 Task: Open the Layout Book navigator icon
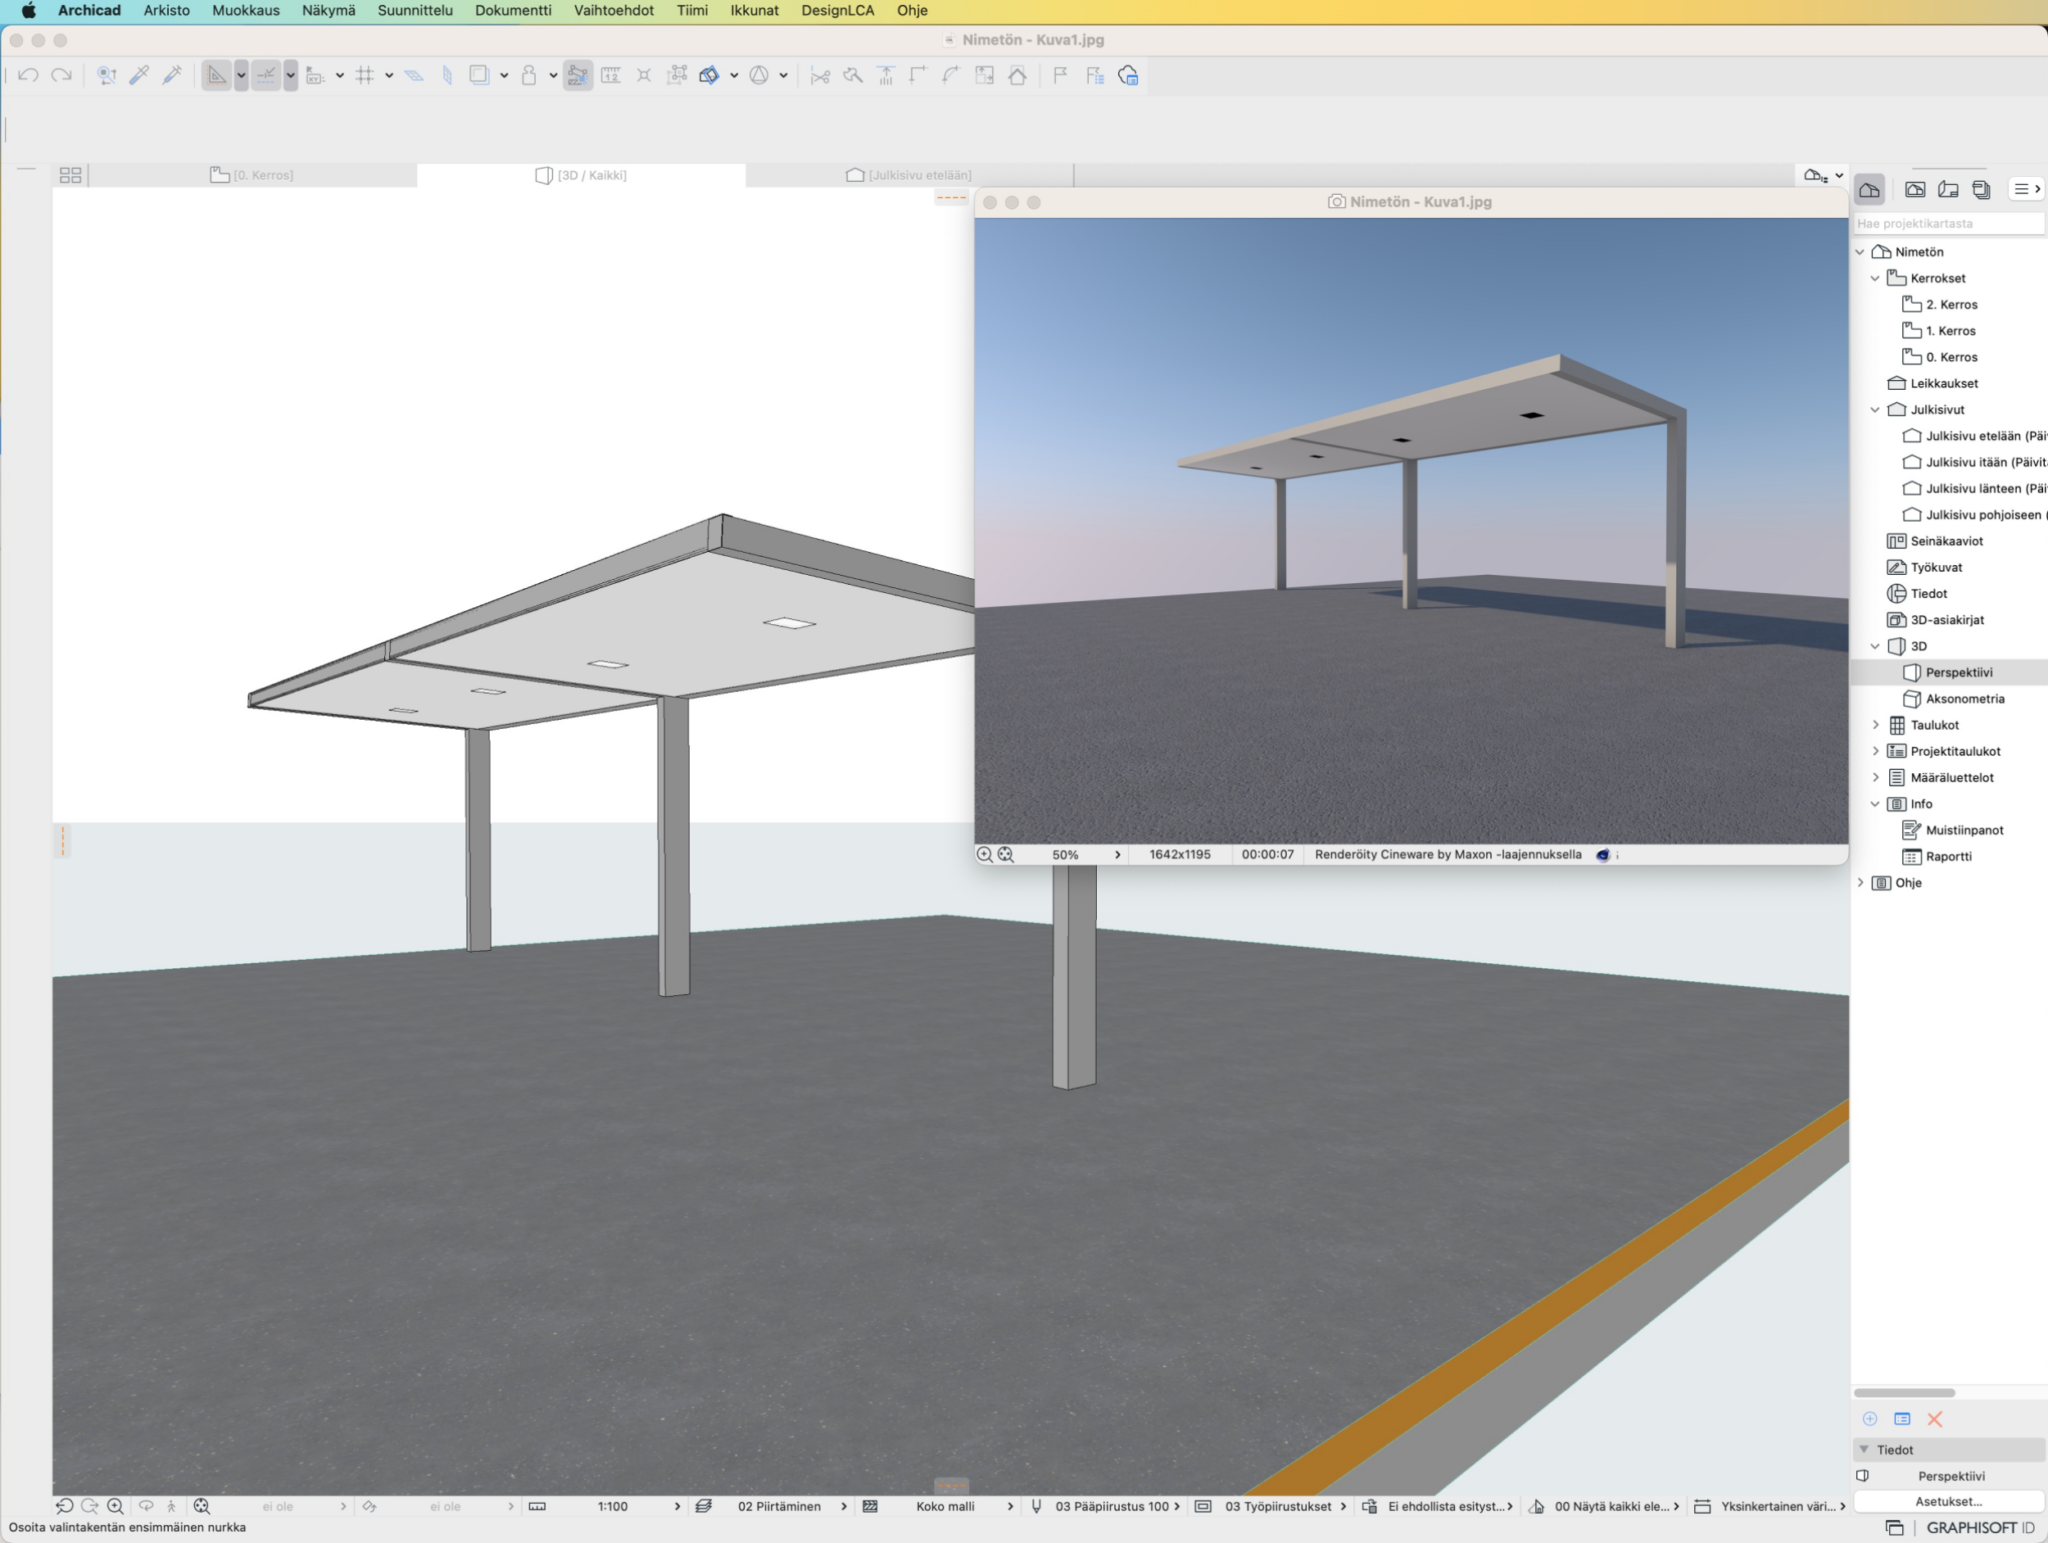[x=1948, y=189]
